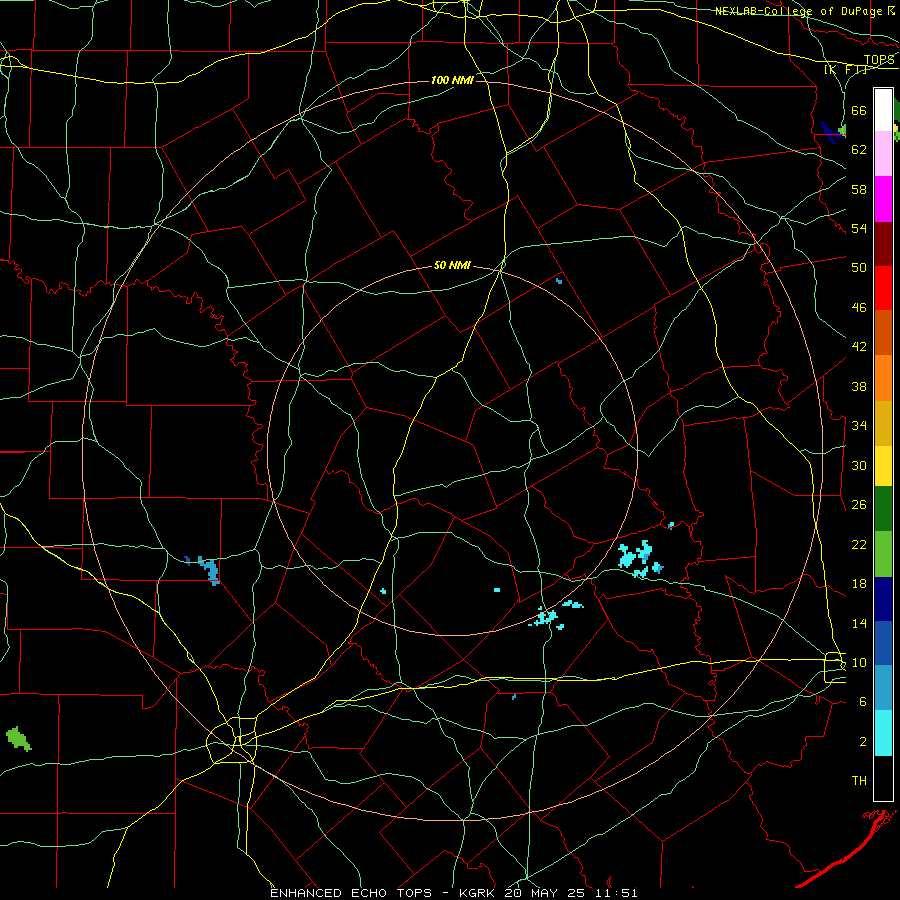The width and height of the screenshot is (900, 900).
Task: Click the "TH" legend label
Action: (859, 781)
